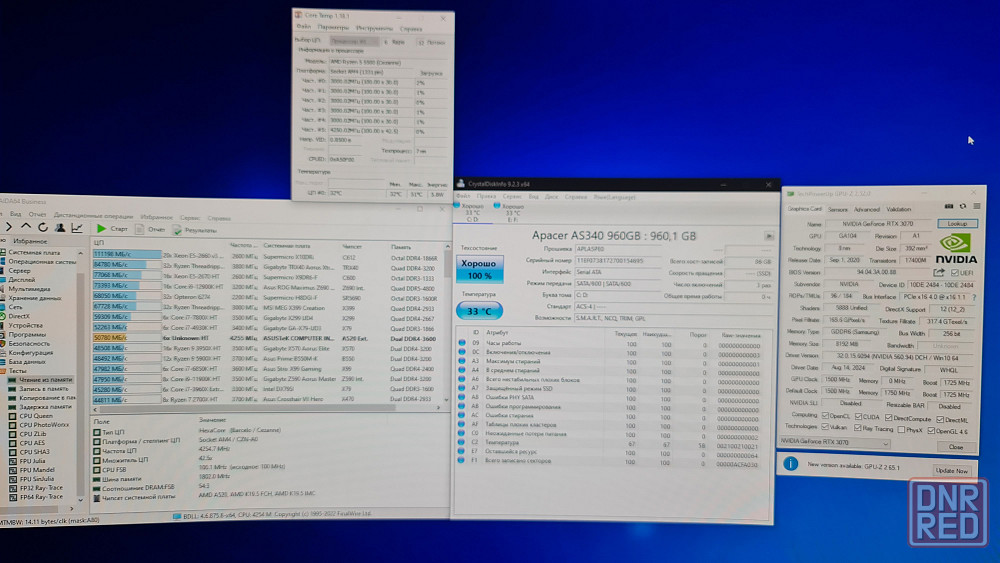Click the Lookup button in GPU-Z
The width and height of the screenshot is (1000, 563).
pyautogui.click(x=957, y=224)
